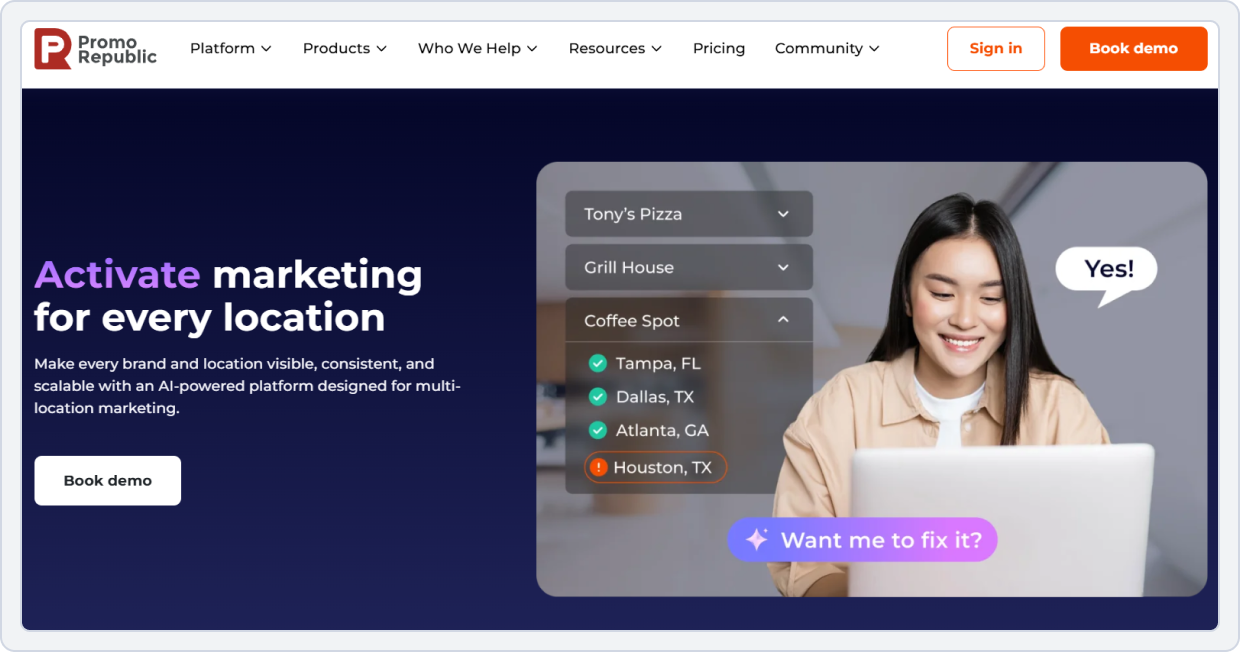Click the green checkmark beside Dallas, TX
Viewport: 1240px width, 652px height.
coord(597,396)
